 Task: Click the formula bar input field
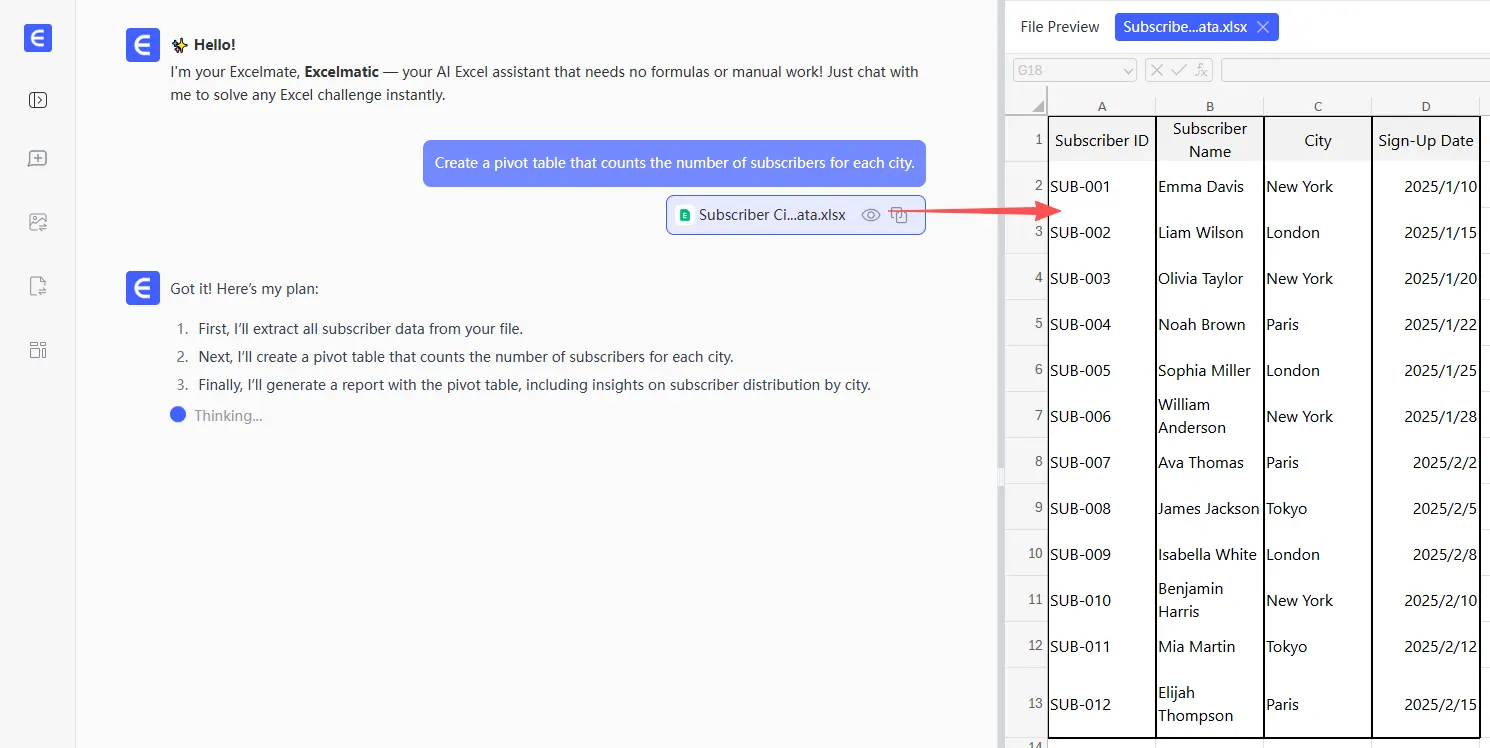click(1354, 70)
